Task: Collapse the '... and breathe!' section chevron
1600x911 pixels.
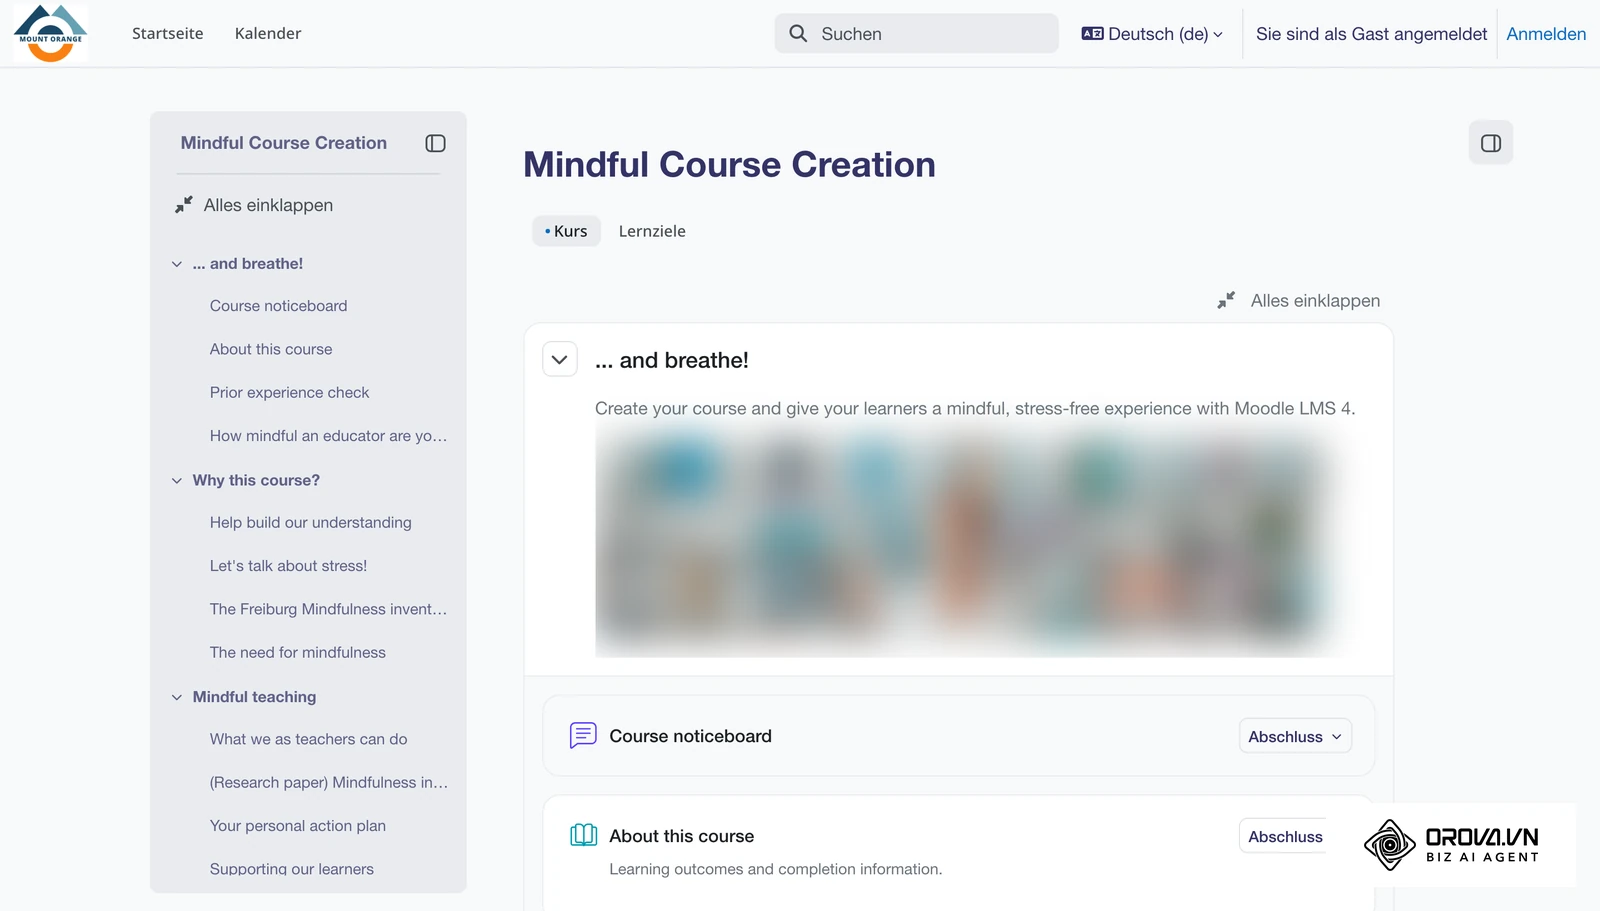Action: pyautogui.click(x=560, y=360)
